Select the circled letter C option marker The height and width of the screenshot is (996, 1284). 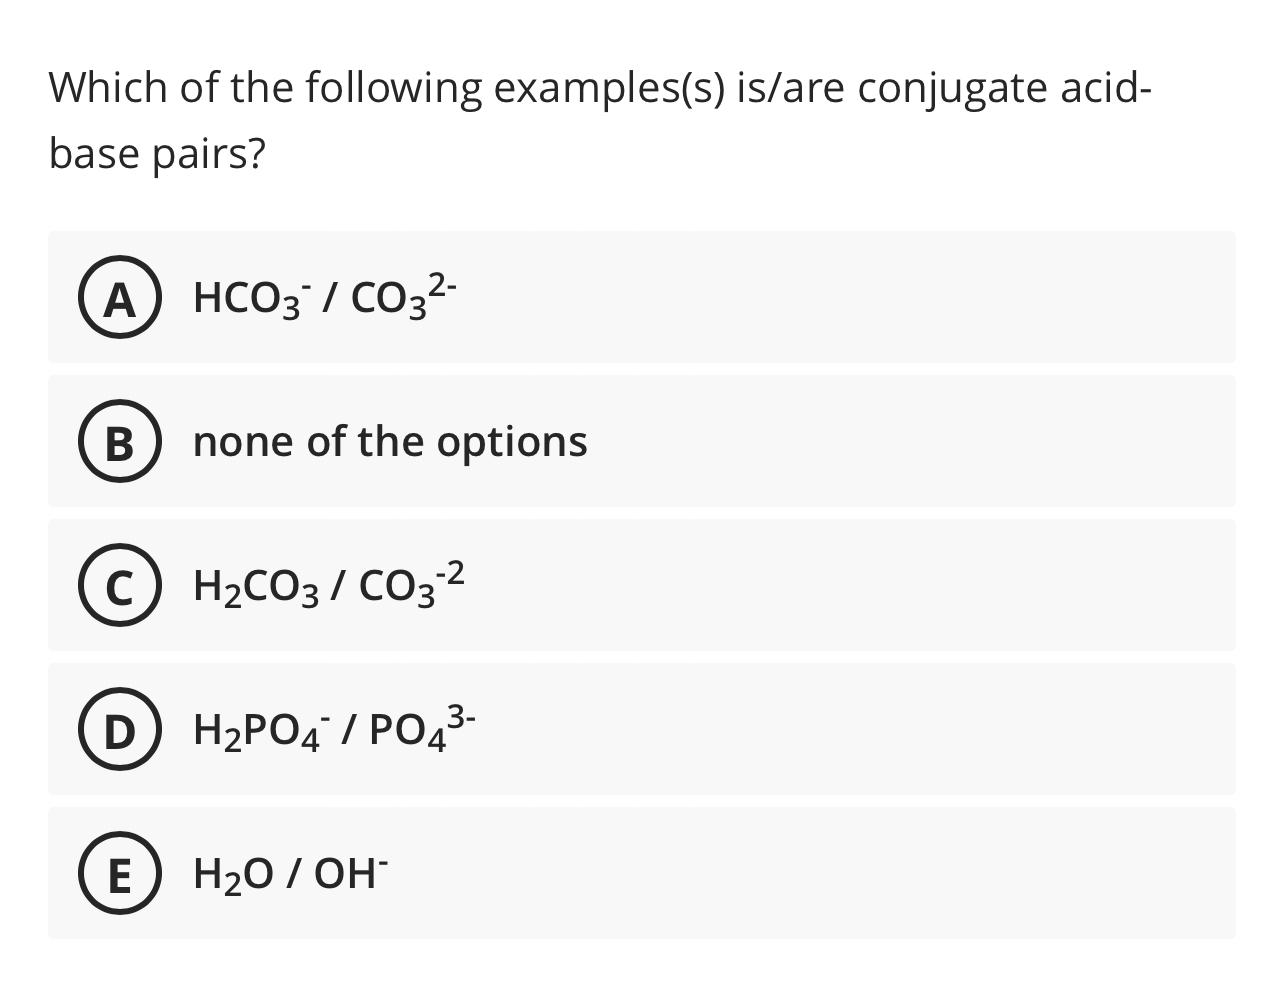click(119, 586)
